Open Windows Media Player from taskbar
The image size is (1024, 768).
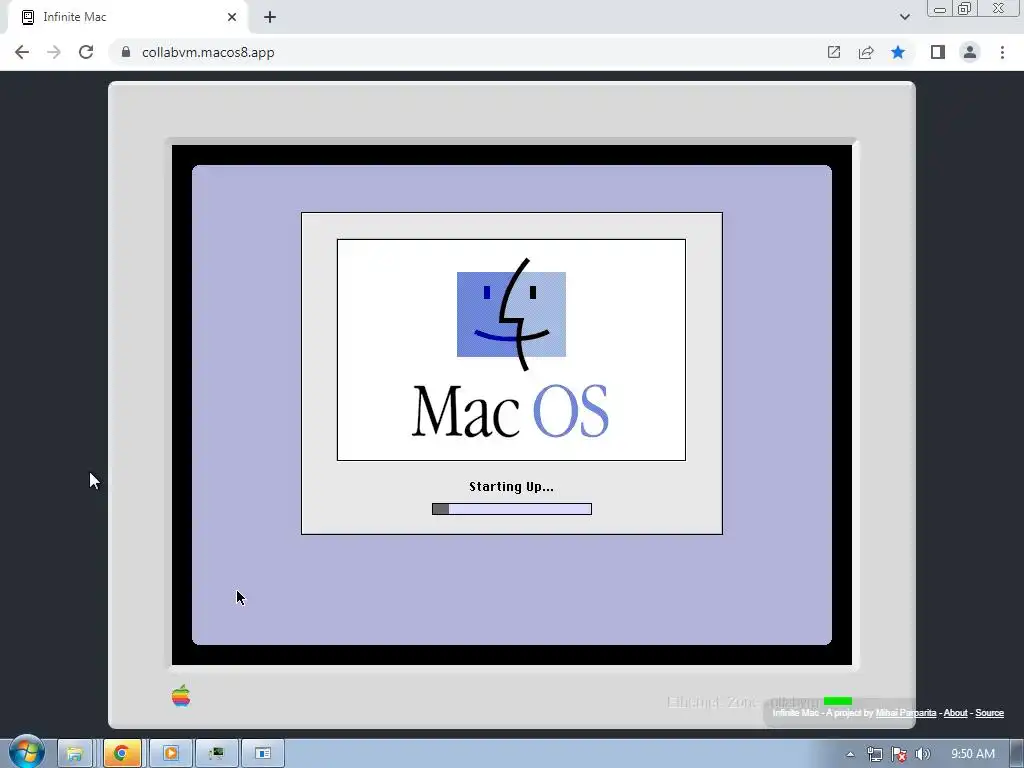170,753
